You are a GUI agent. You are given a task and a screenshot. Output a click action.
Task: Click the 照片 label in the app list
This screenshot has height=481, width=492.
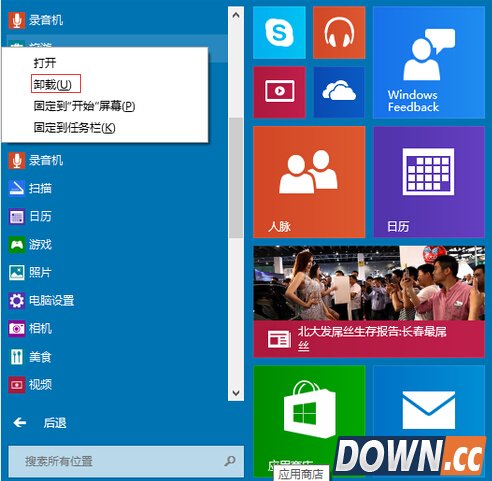40,273
